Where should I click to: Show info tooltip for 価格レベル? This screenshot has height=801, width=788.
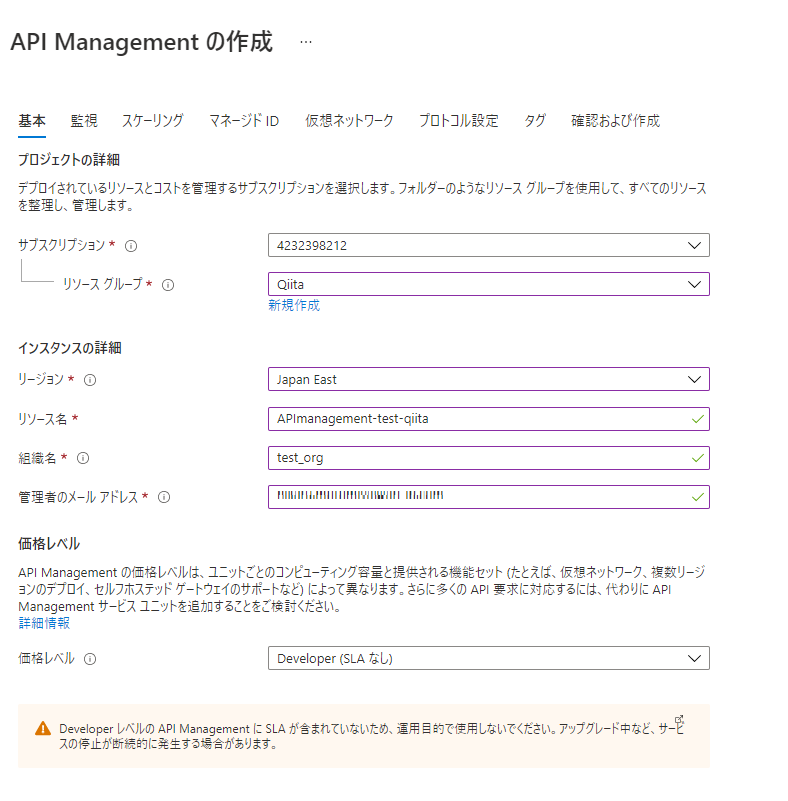[90, 659]
